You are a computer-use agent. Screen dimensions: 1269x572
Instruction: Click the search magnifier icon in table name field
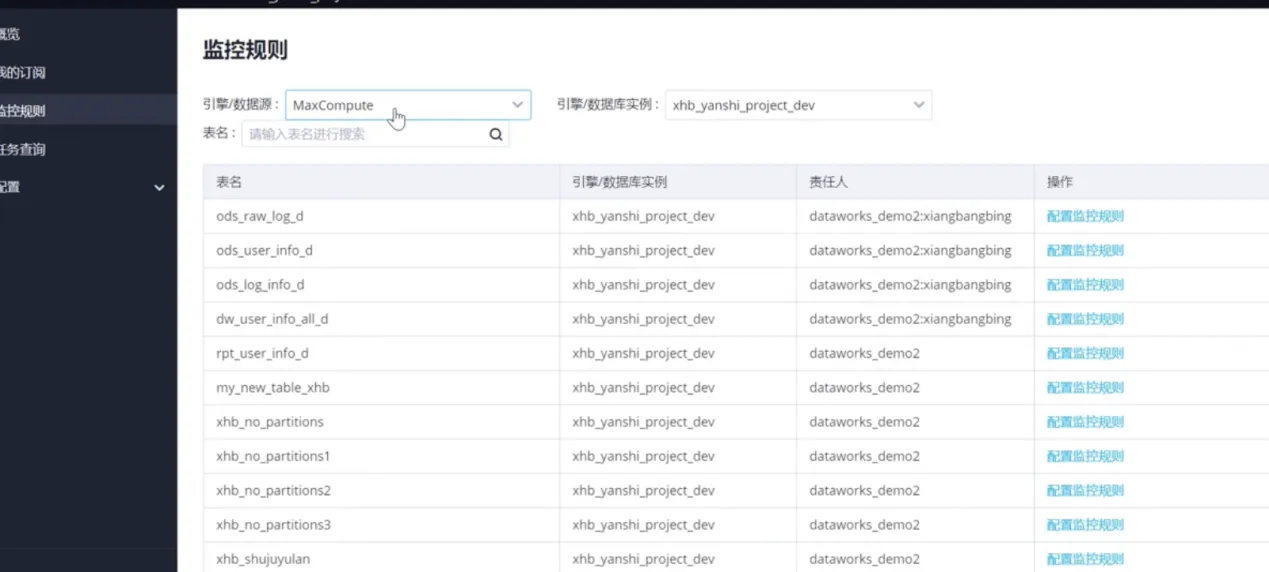[495, 134]
